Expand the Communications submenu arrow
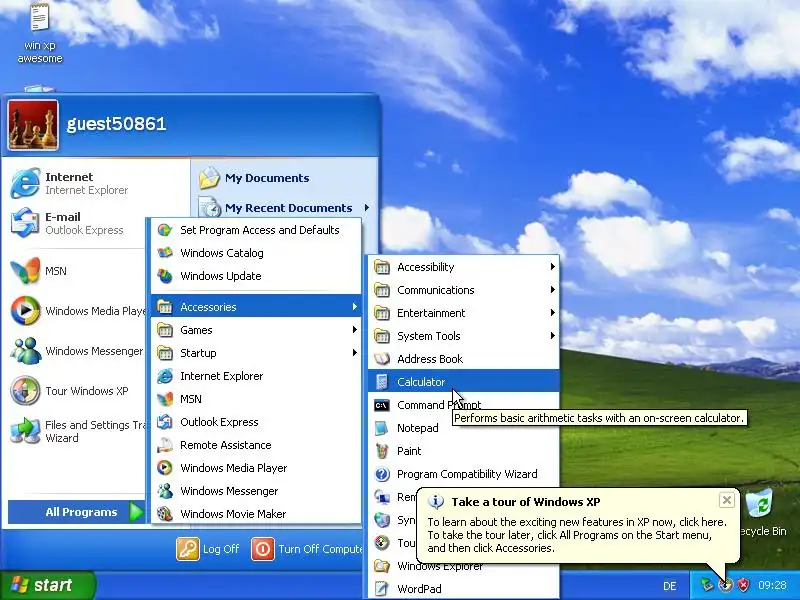 click(x=553, y=289)
